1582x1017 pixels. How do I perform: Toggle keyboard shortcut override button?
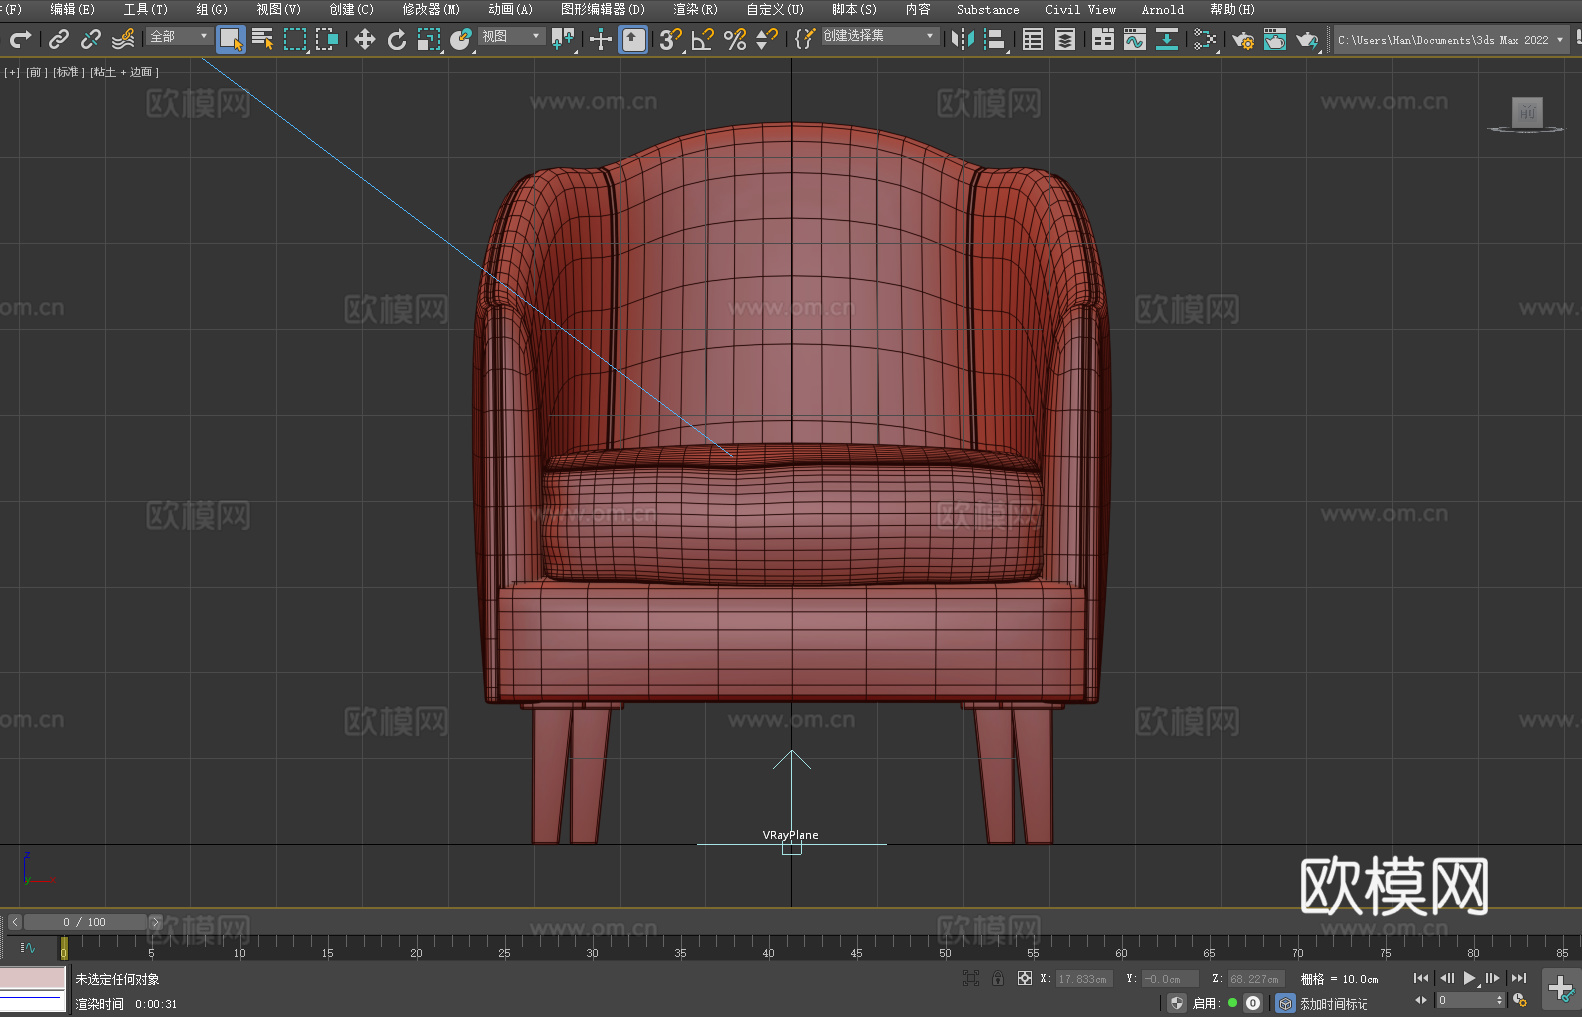[x=633, y=39]
